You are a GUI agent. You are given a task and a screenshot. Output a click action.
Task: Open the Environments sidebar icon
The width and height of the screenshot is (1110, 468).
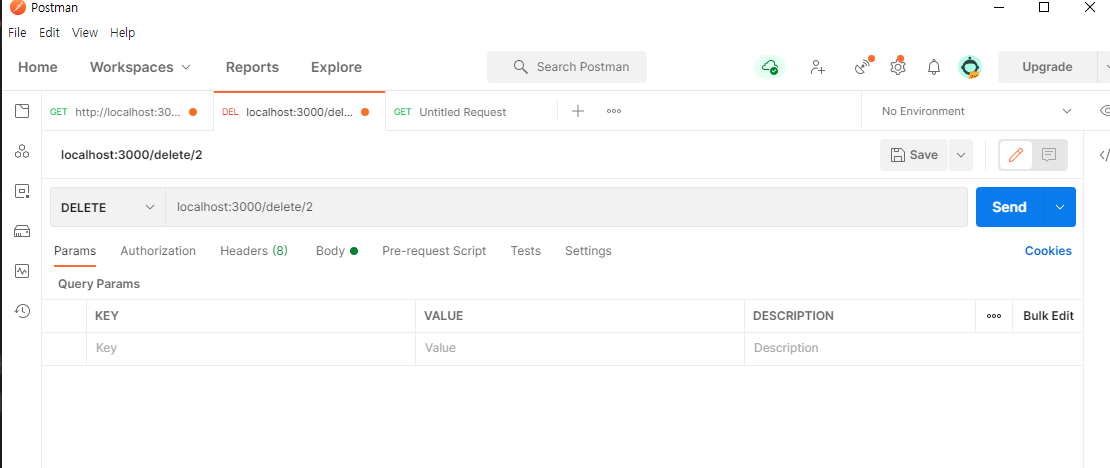pyautogui.click(x=23, y=190)
